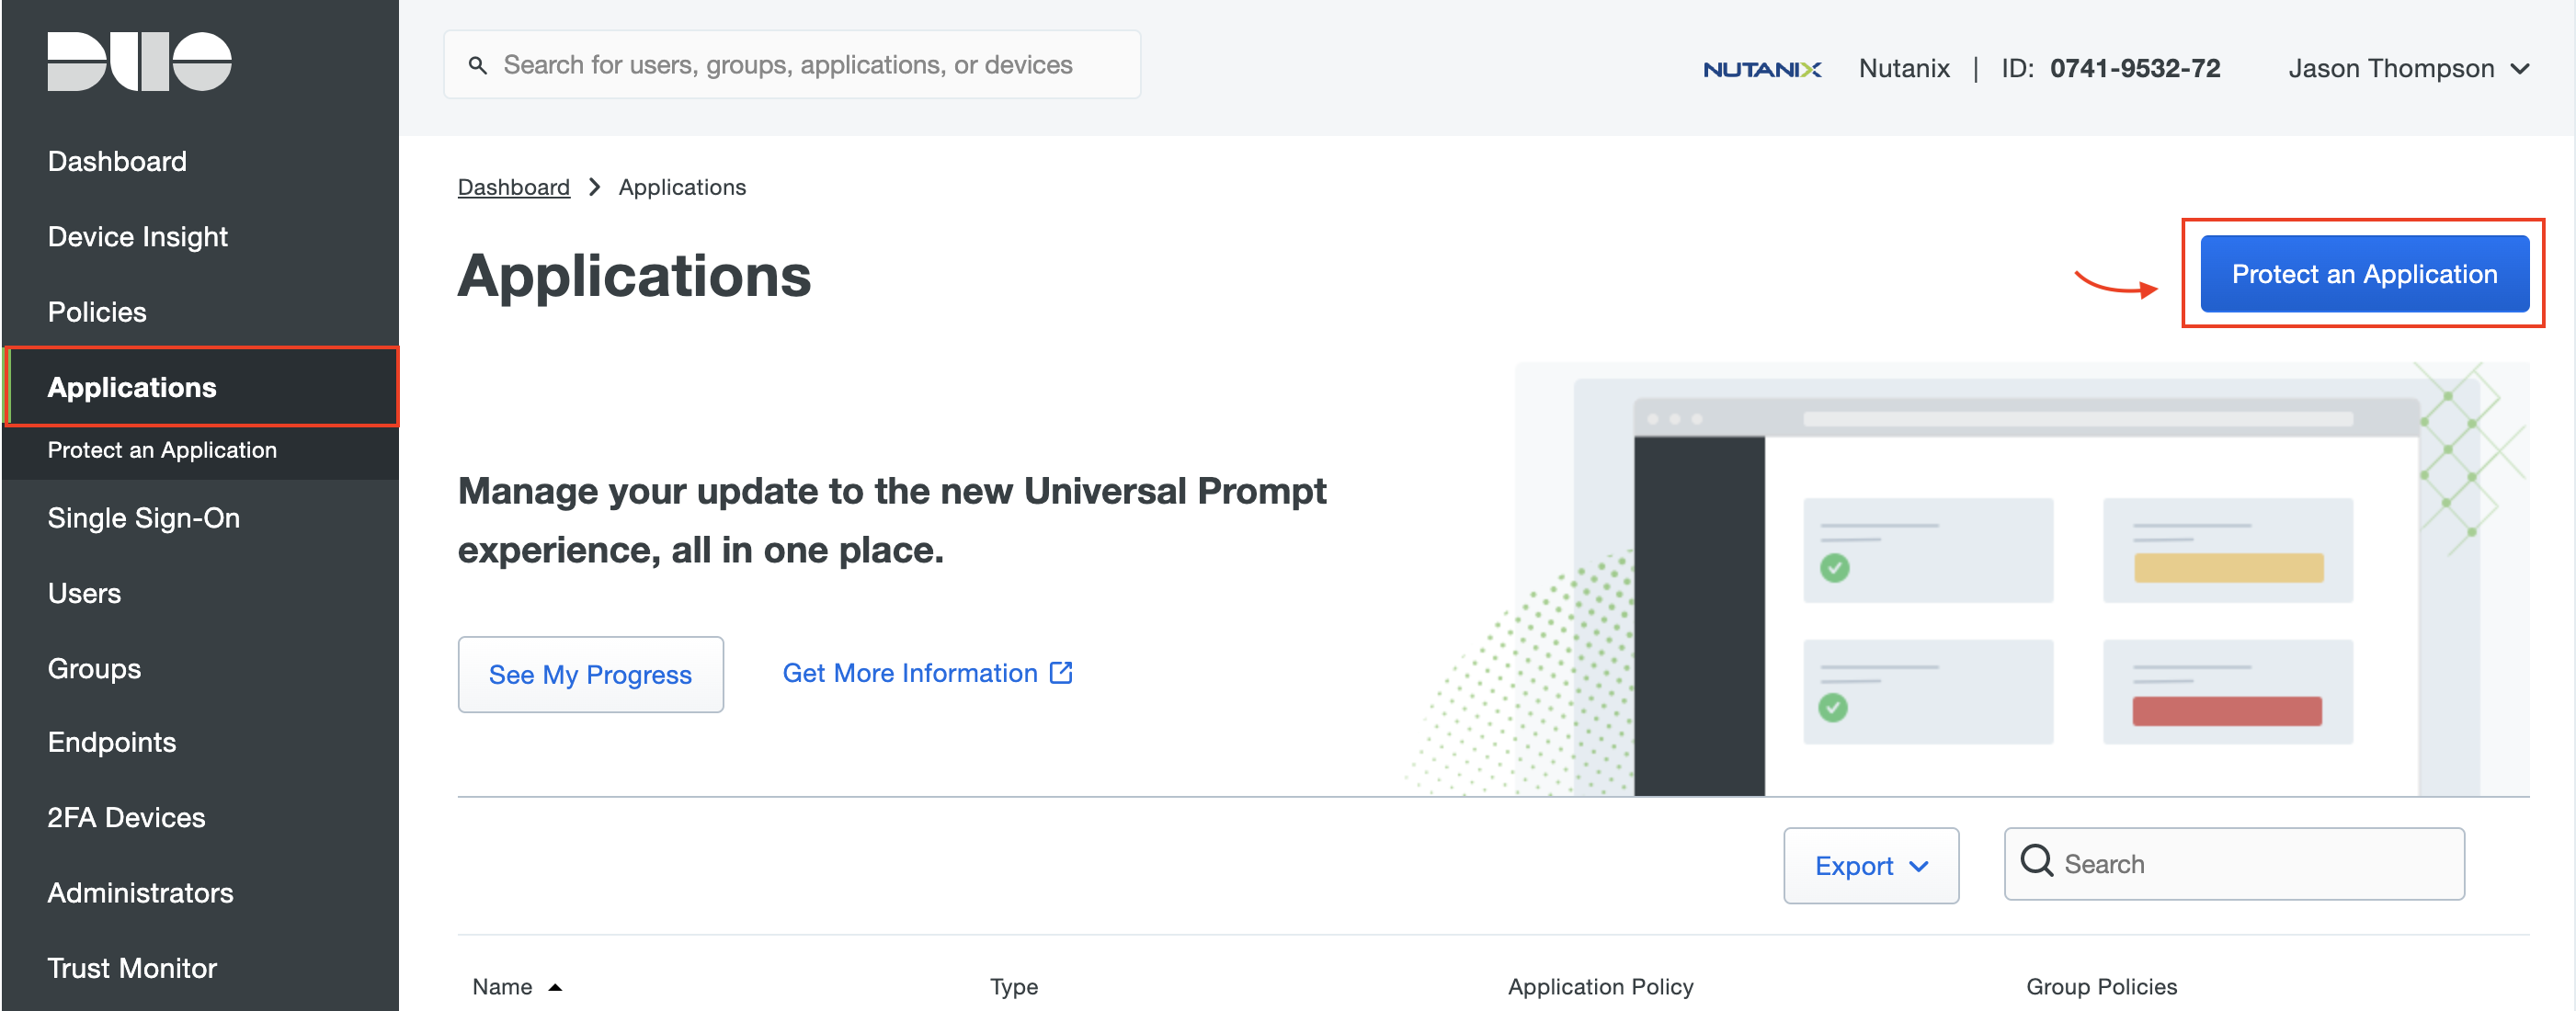This screenshot has width=2576, height=1011.
Task: Open 2FA Devices from the sidebar
Action: pos(126,816)
